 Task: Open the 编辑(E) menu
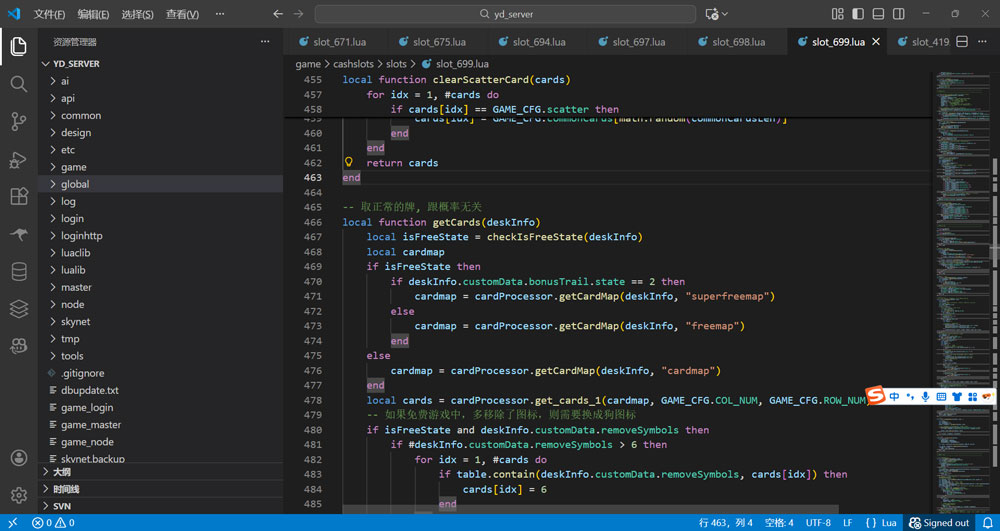(x=93, y=14)
